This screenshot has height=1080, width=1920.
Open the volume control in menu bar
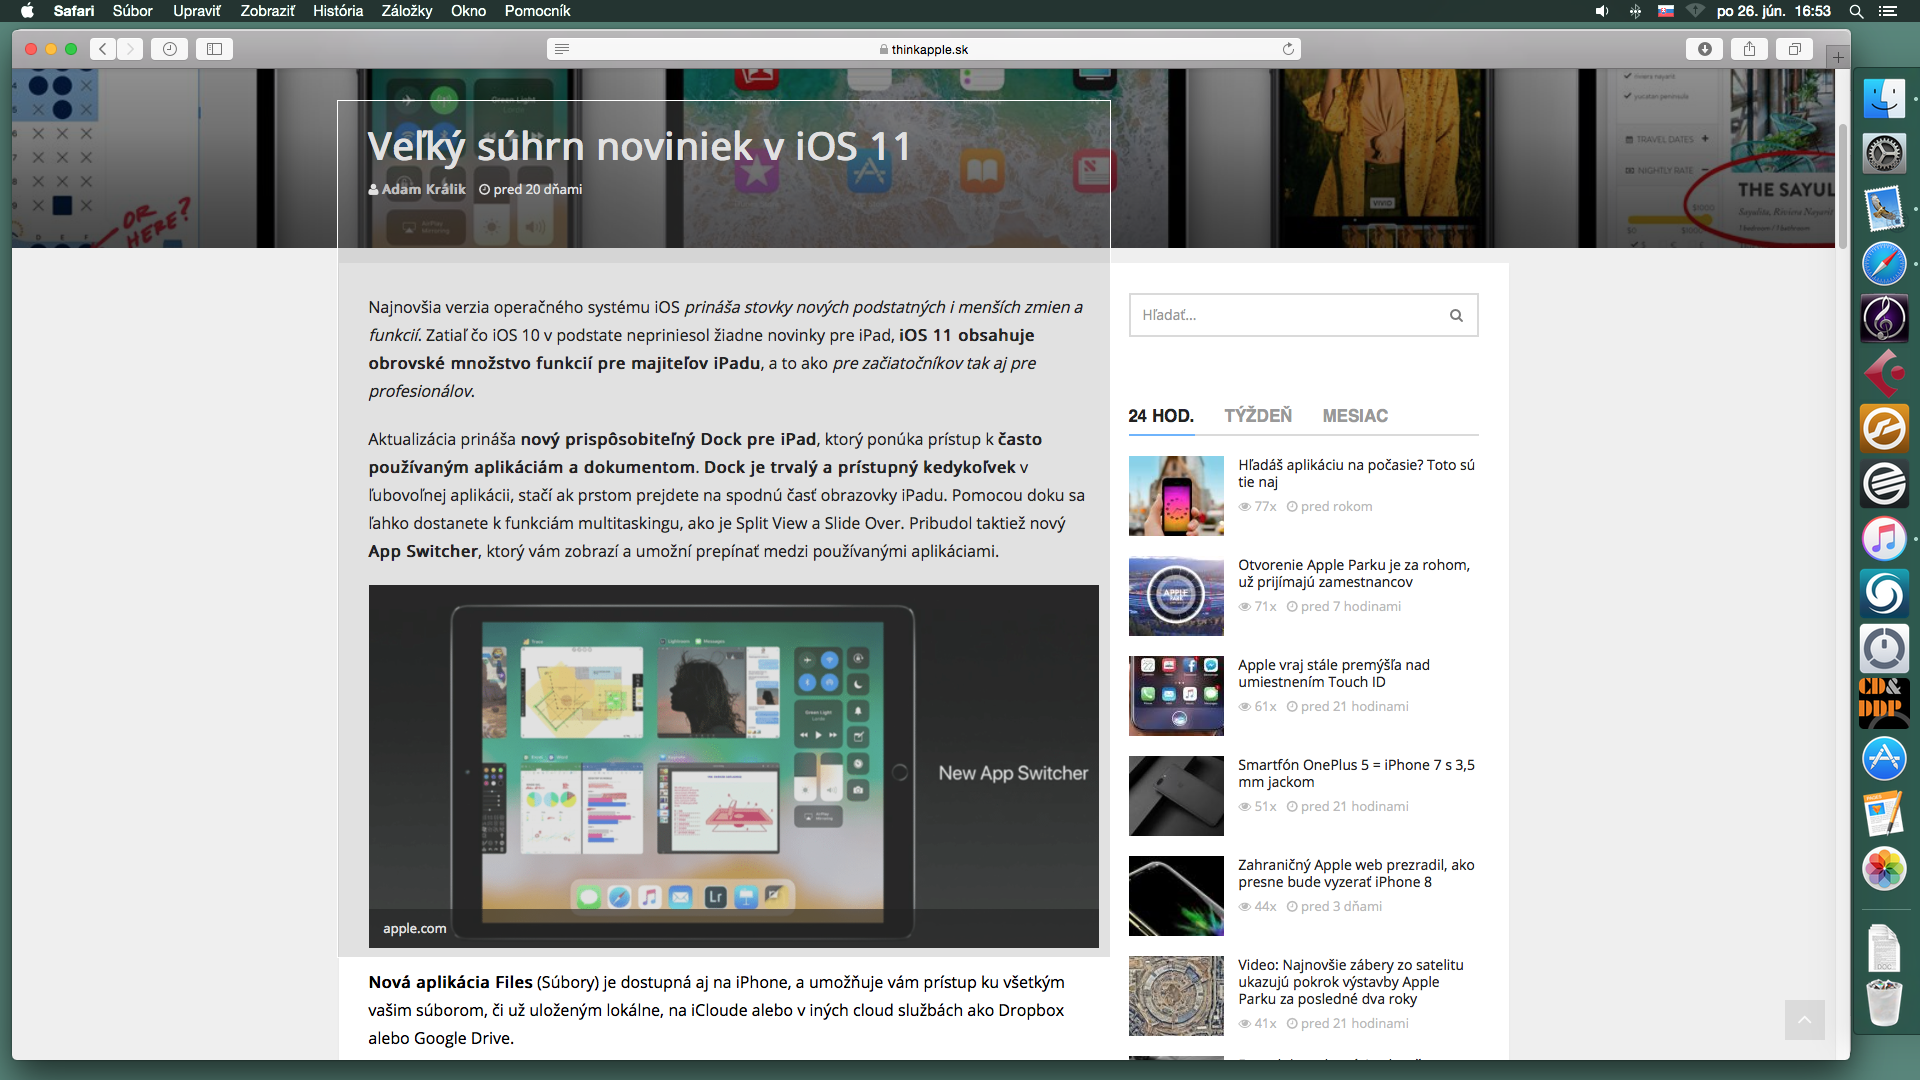click(x=1601, y=11)
